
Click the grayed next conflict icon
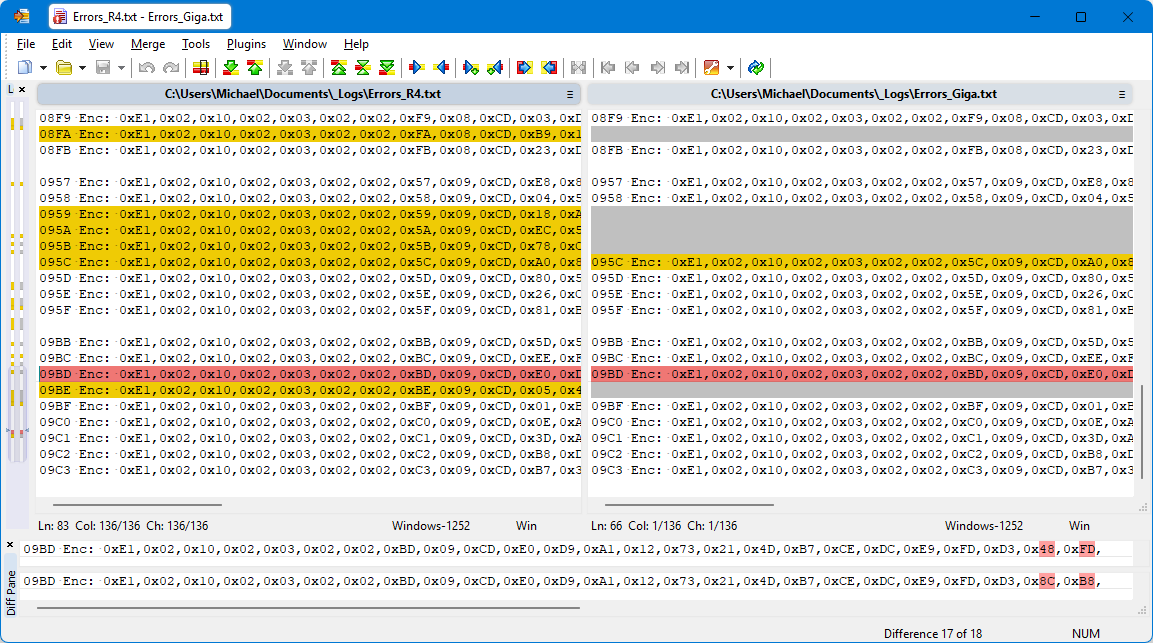285,68
